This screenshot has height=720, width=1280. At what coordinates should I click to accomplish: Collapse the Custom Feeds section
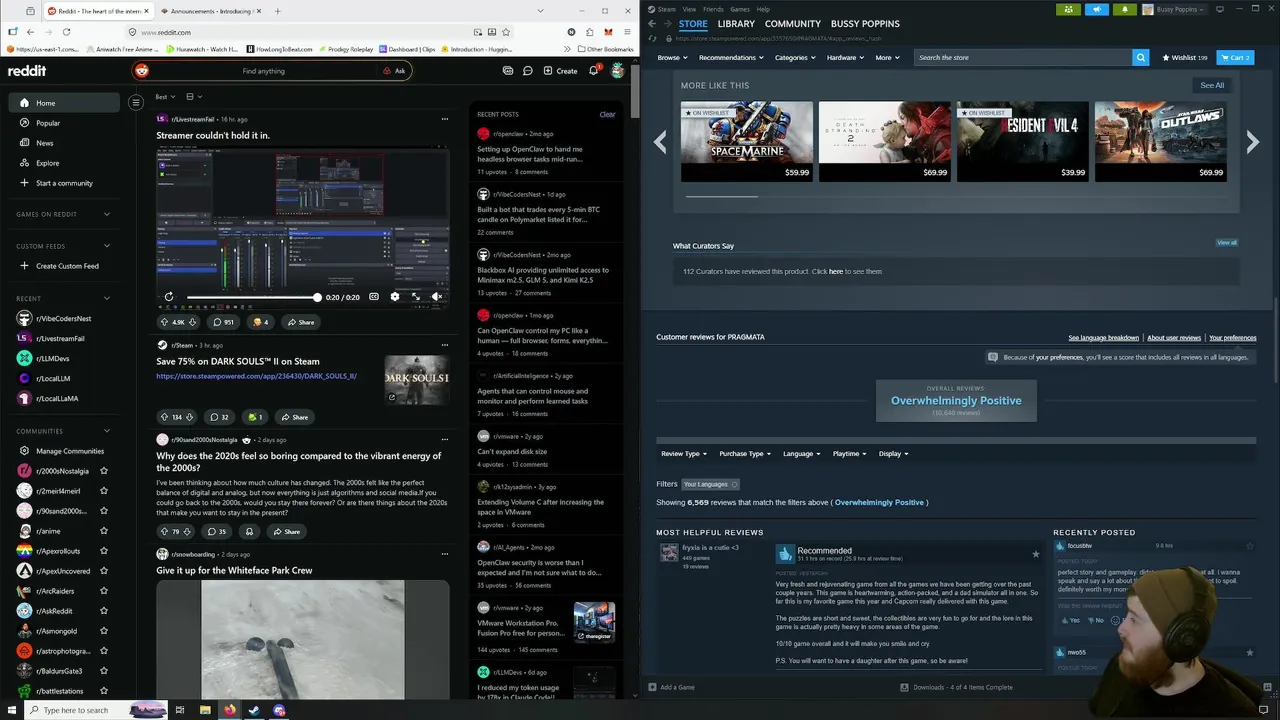(107, 246)
